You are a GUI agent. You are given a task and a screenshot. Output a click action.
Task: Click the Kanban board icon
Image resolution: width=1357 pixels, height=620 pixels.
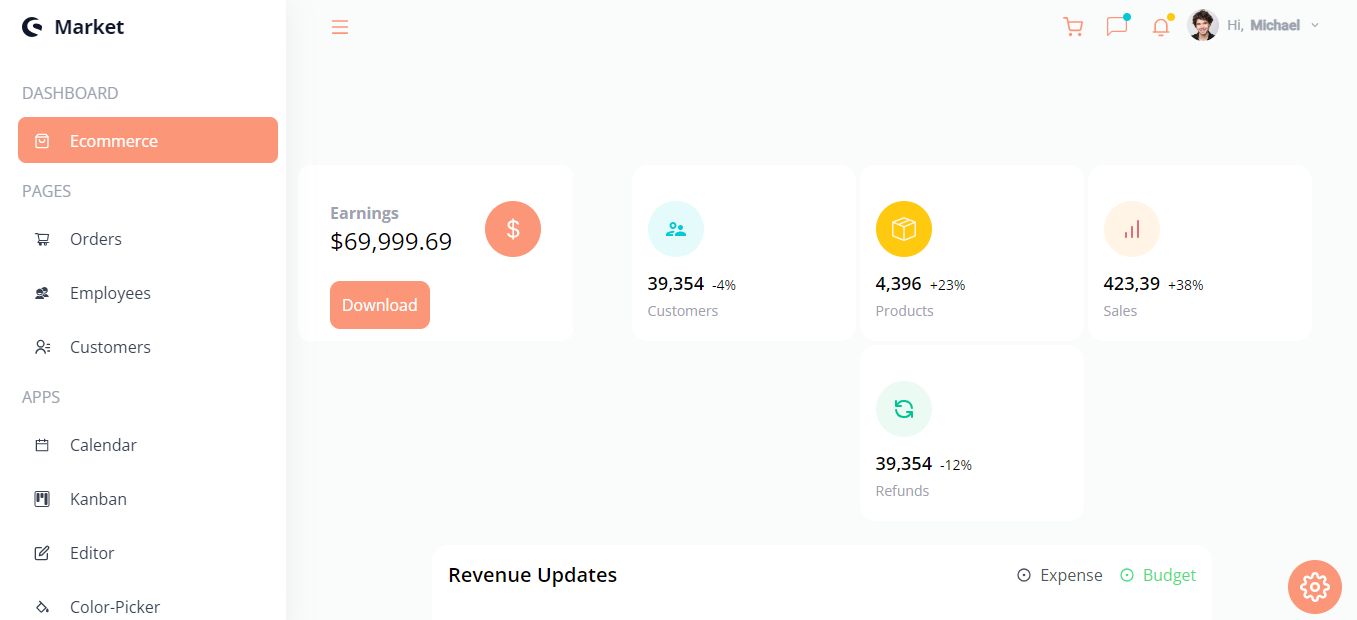(x=42, y=499)
